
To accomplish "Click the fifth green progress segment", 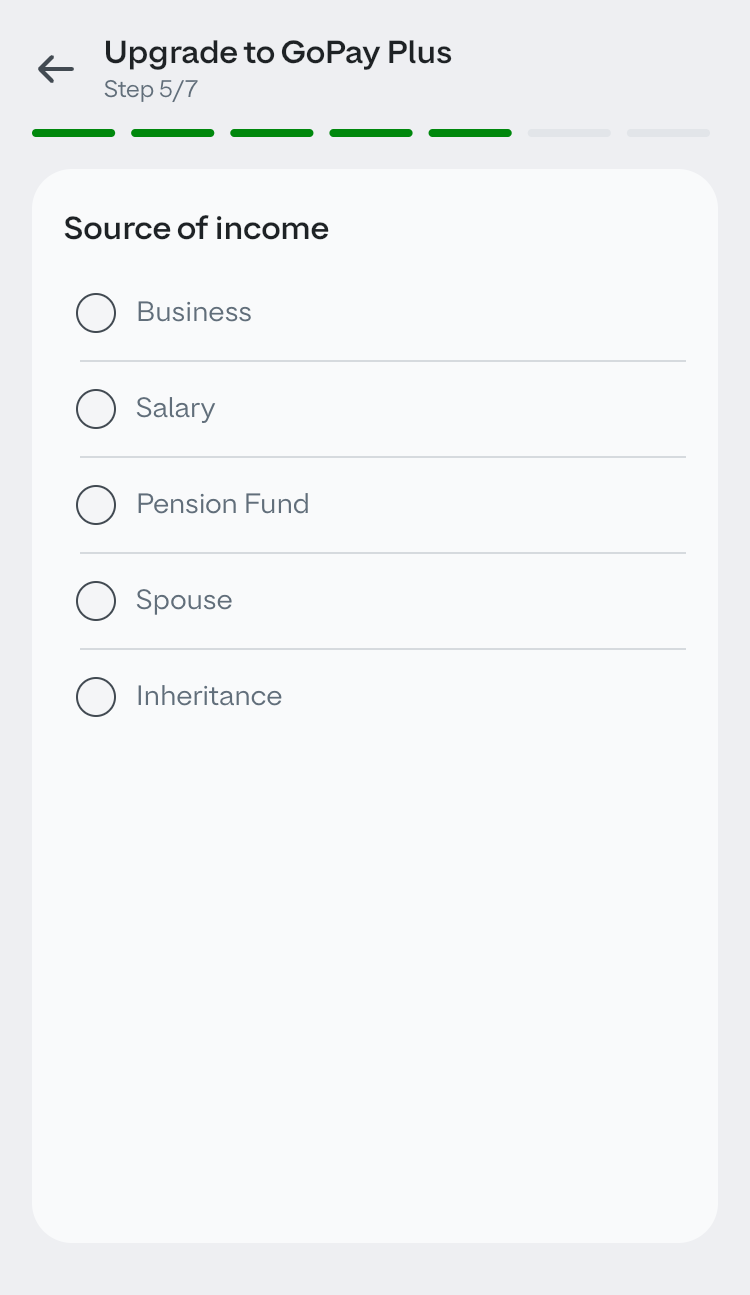I will coord(470,133).
